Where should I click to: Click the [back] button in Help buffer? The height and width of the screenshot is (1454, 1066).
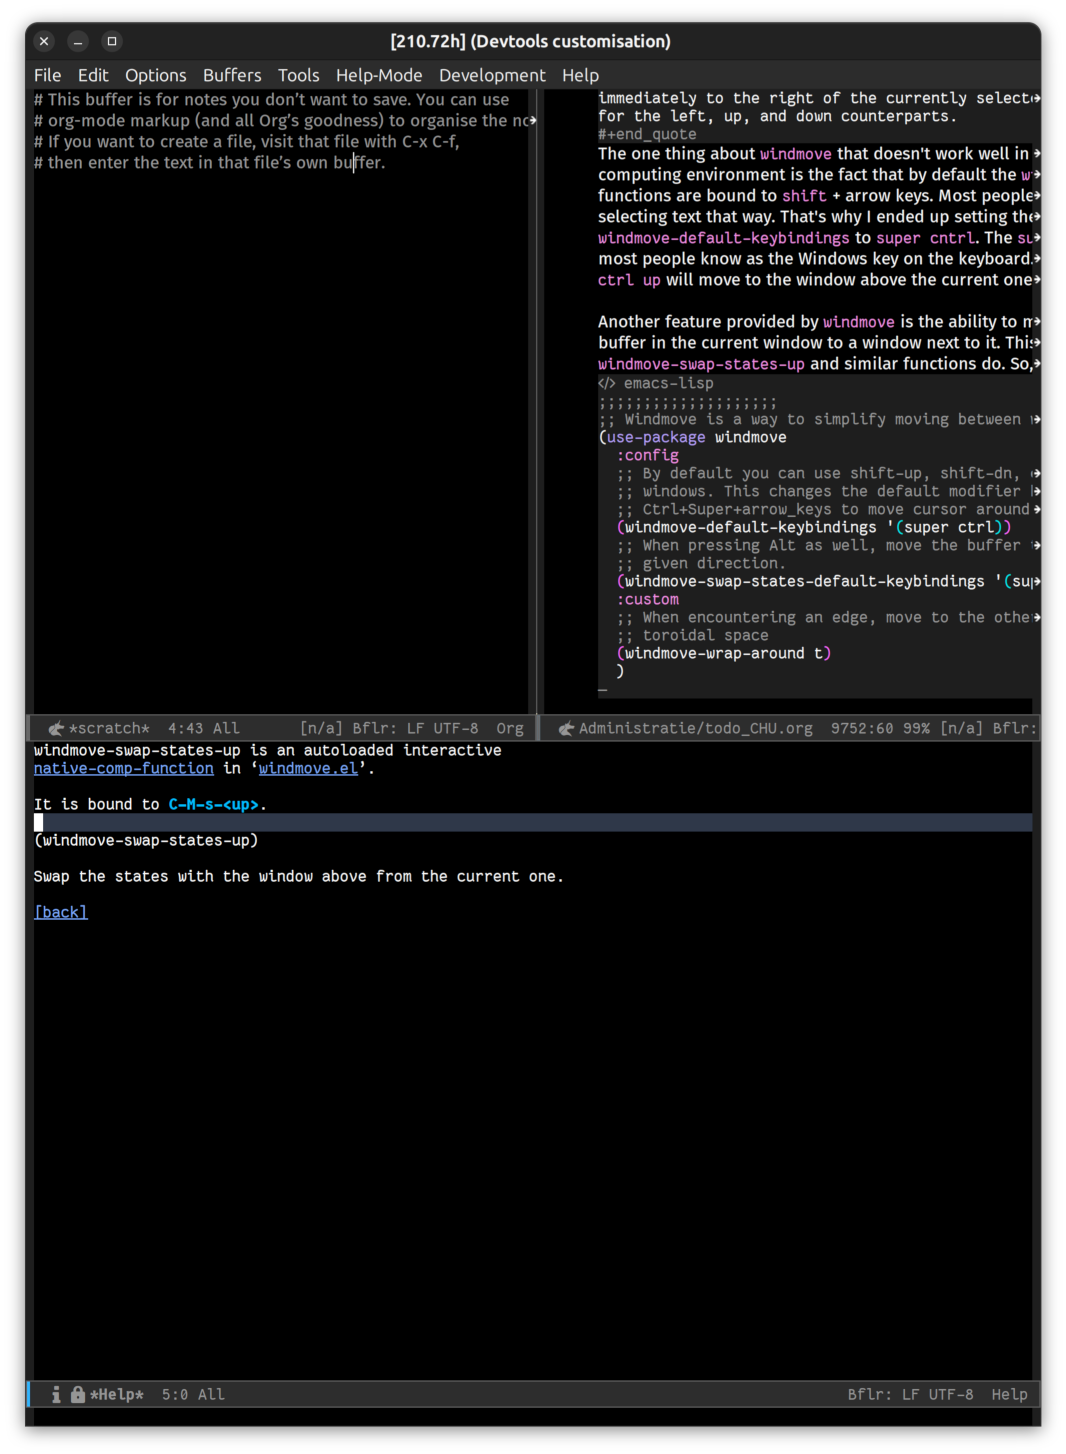tap(61, 913)
